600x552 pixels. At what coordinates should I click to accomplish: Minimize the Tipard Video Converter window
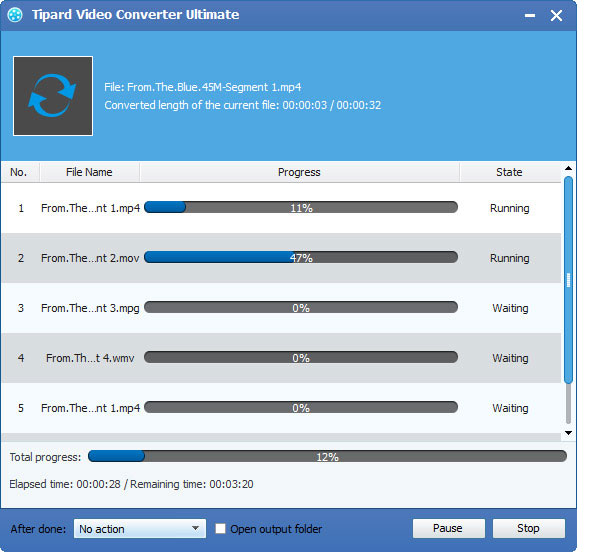pos(530,16)
